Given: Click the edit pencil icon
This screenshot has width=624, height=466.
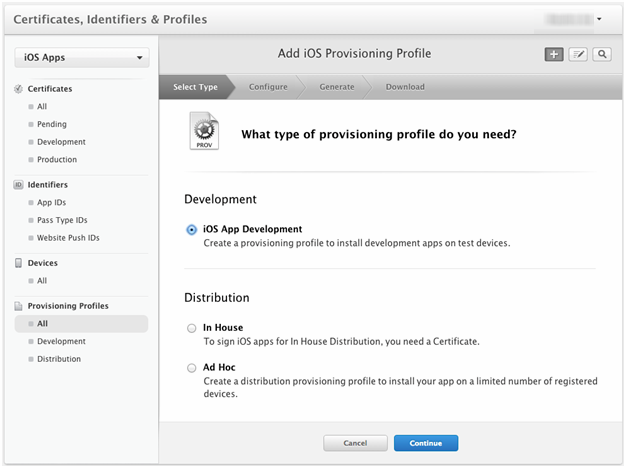Looking at the screenshot, I should [578, 54].
